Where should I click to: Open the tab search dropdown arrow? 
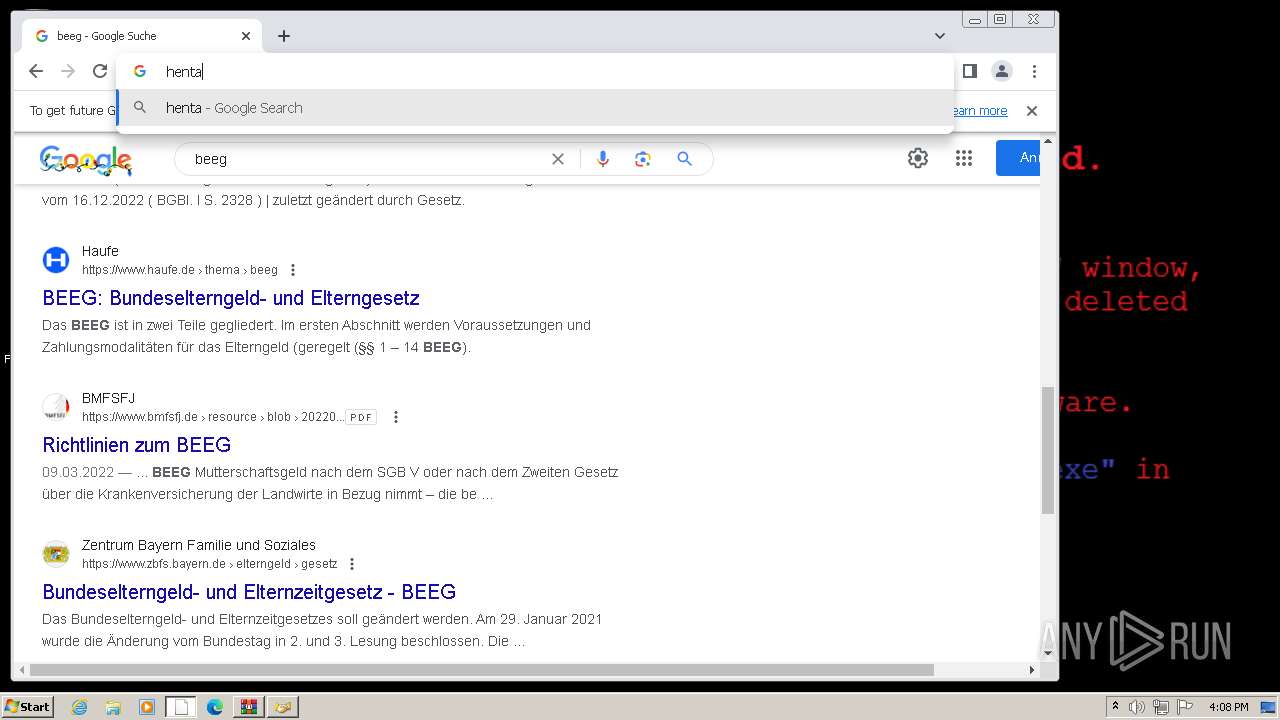click(940, 36)
